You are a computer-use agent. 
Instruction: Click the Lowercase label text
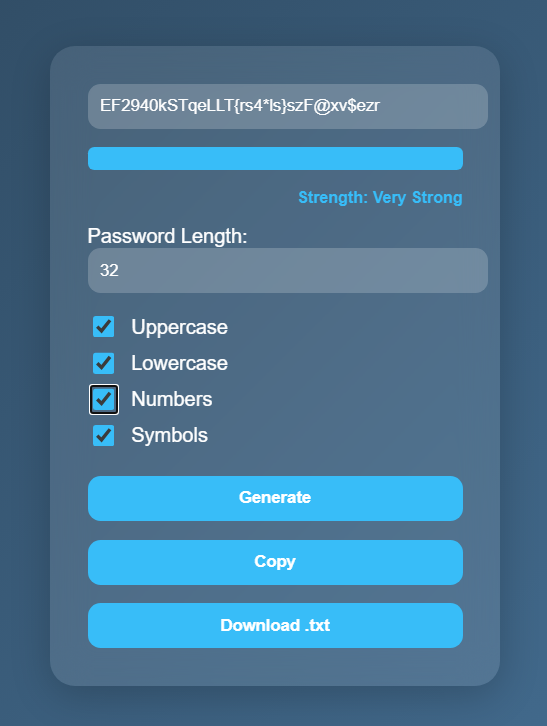(179, 363)
